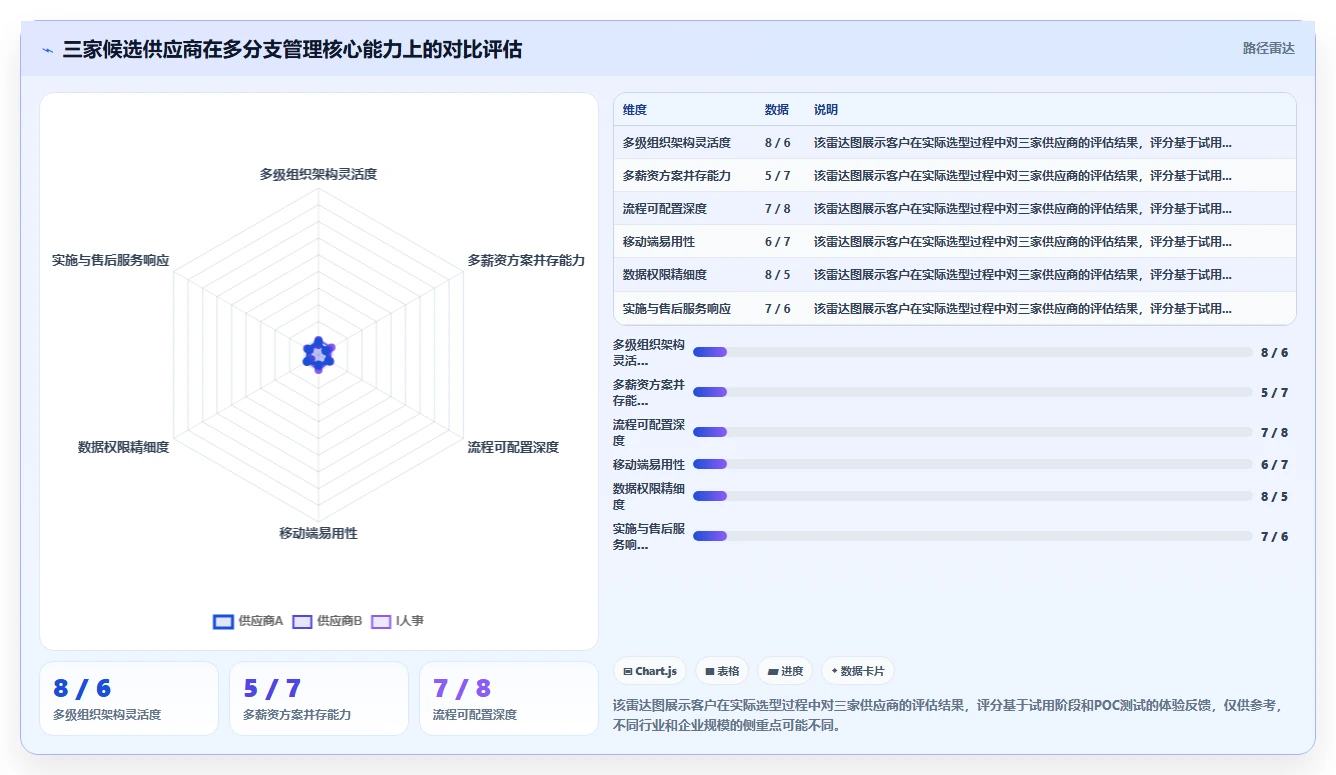Click progress bar for 实施与售后服务响应

972,536
